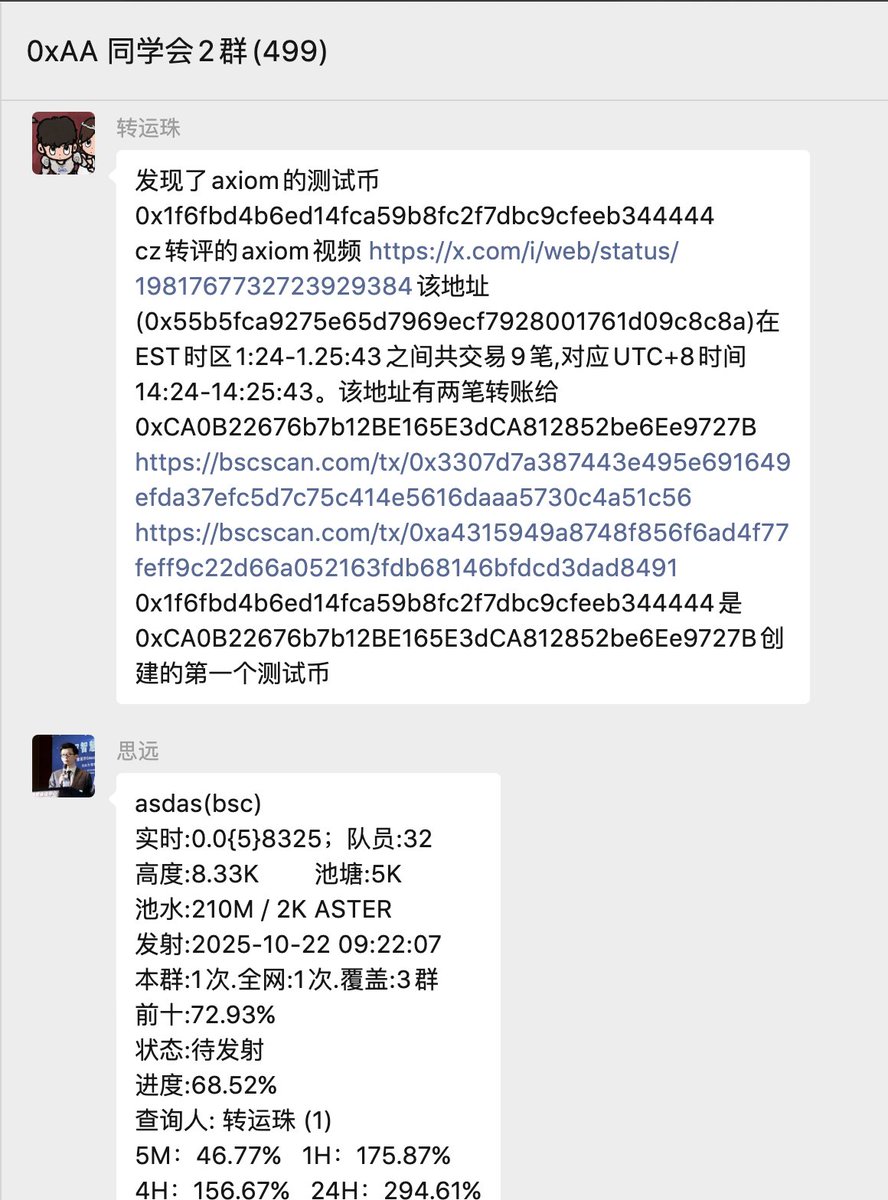Open 转运珠's profile avatar

click(x=64, y=143)
